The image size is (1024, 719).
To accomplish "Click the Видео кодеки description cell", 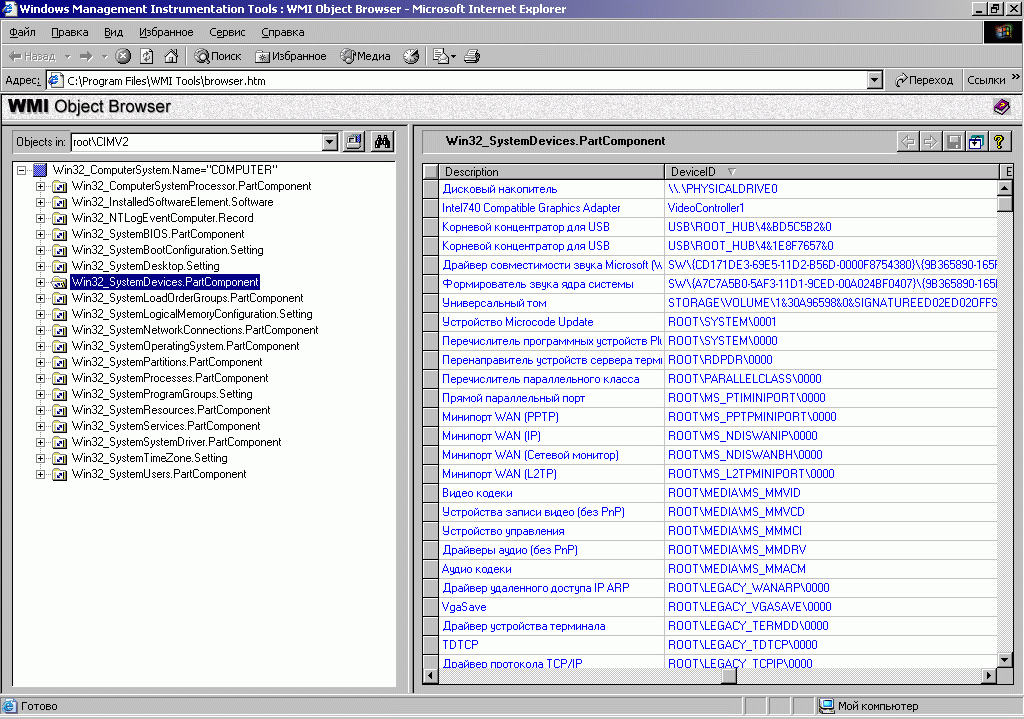I will tap(551, 494).
